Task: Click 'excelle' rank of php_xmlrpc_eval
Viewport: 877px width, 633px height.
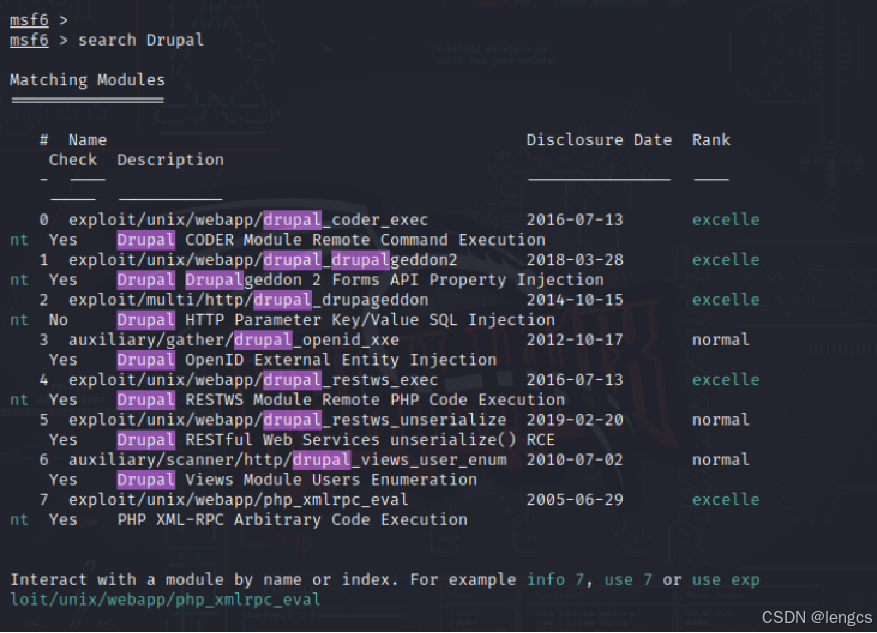Action: pyautogui.click(x=725, y=500)
